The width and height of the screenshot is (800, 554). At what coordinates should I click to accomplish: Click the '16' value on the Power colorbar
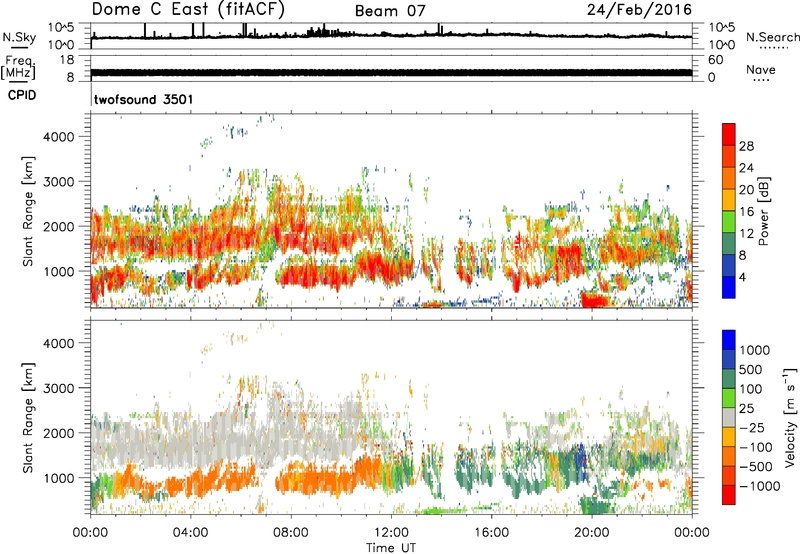[746, 212]
